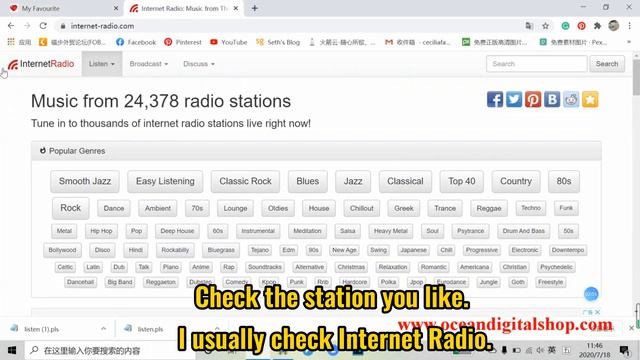Select the Rock genre
The width and height of the screenshot is (640, 360).
point(71,208)
